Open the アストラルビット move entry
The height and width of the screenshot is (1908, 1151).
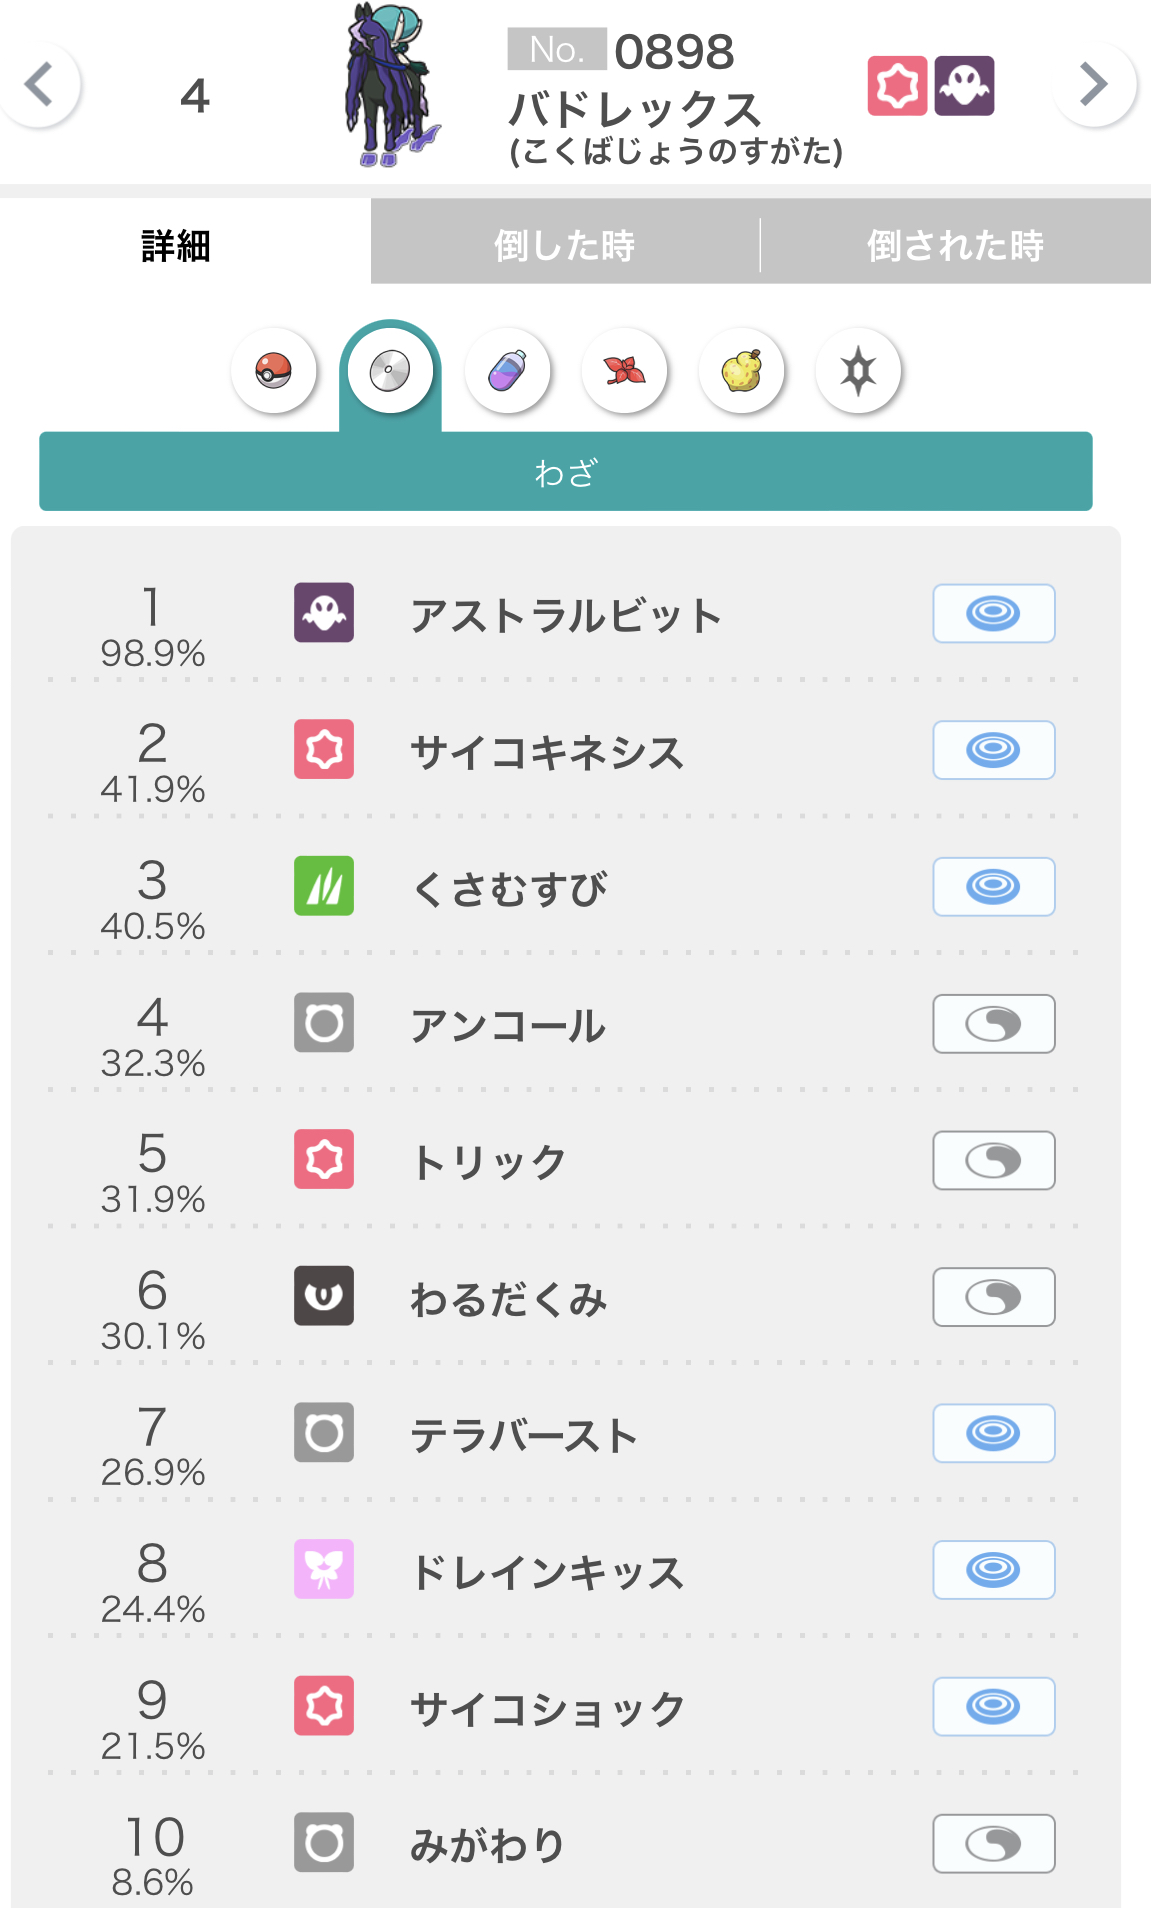click(565, 615)
